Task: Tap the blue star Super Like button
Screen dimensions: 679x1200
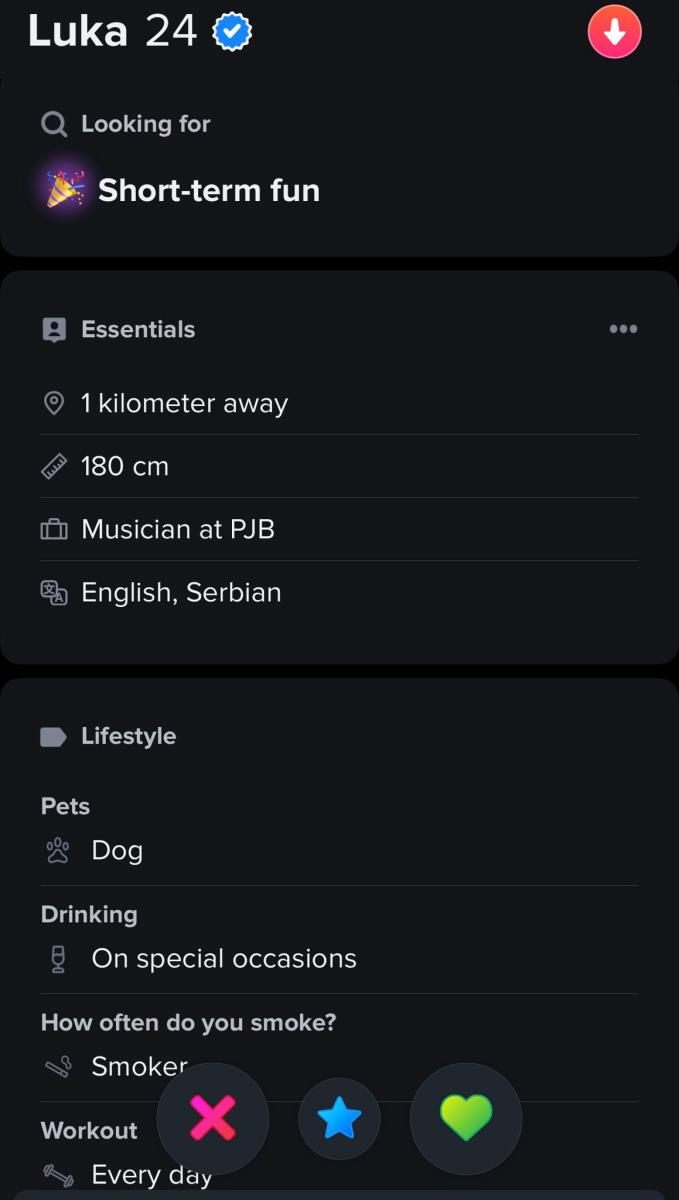Action: [x=339, y=1119]
